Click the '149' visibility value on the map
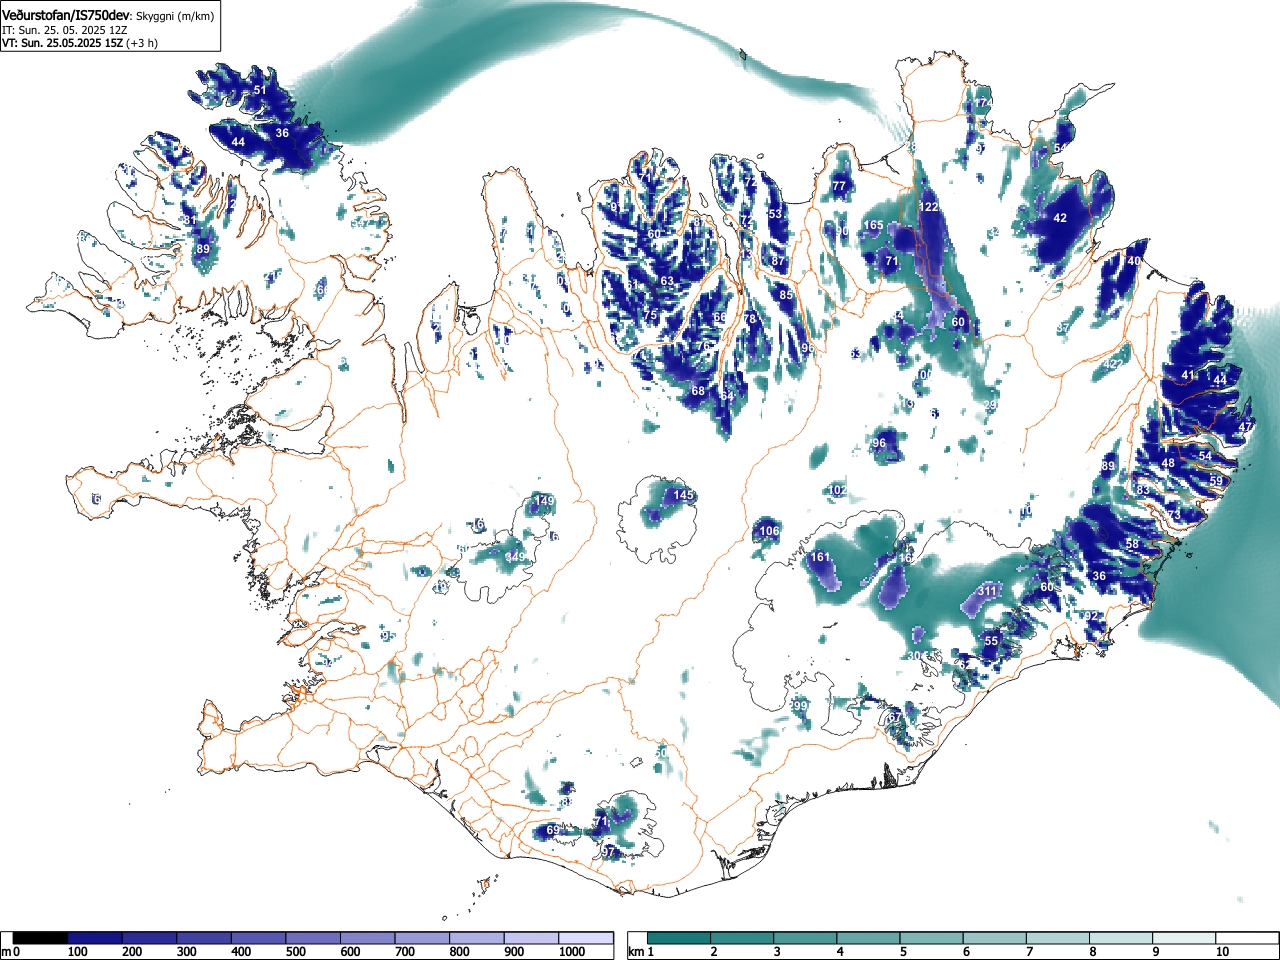 (x=544, y=501)
